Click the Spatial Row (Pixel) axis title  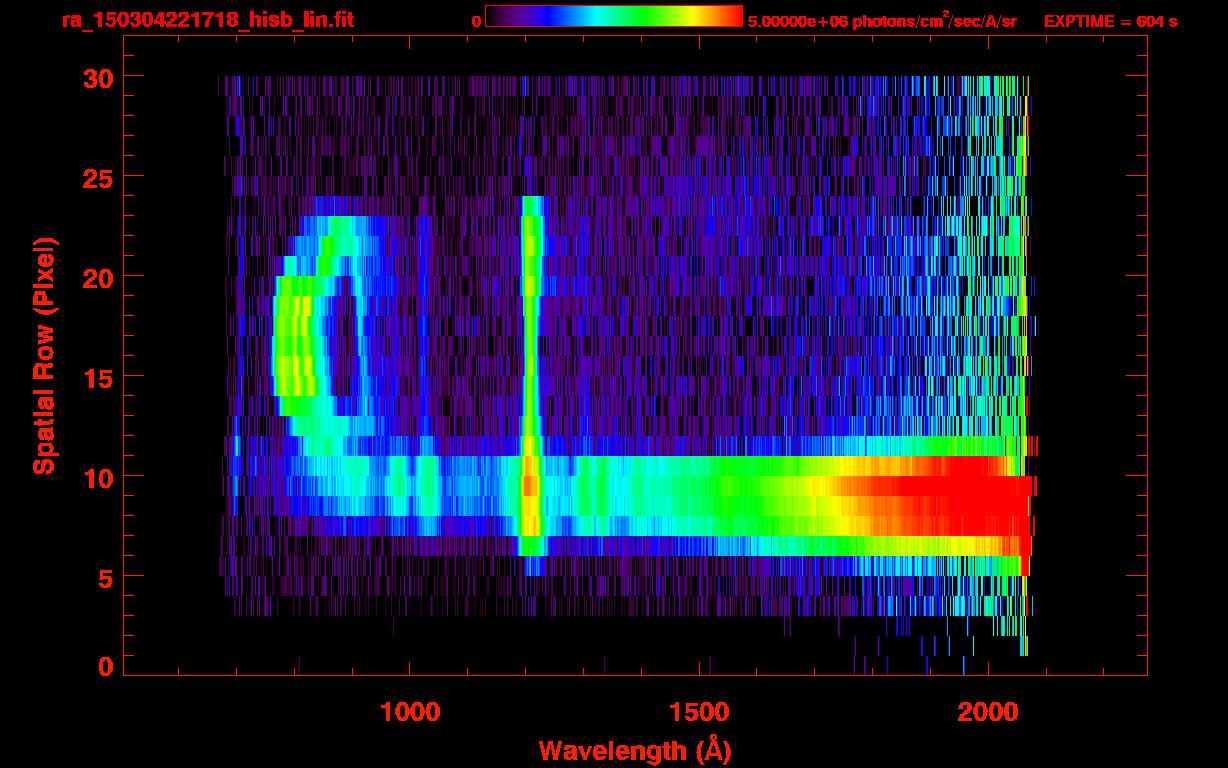(x=44, y=356)
